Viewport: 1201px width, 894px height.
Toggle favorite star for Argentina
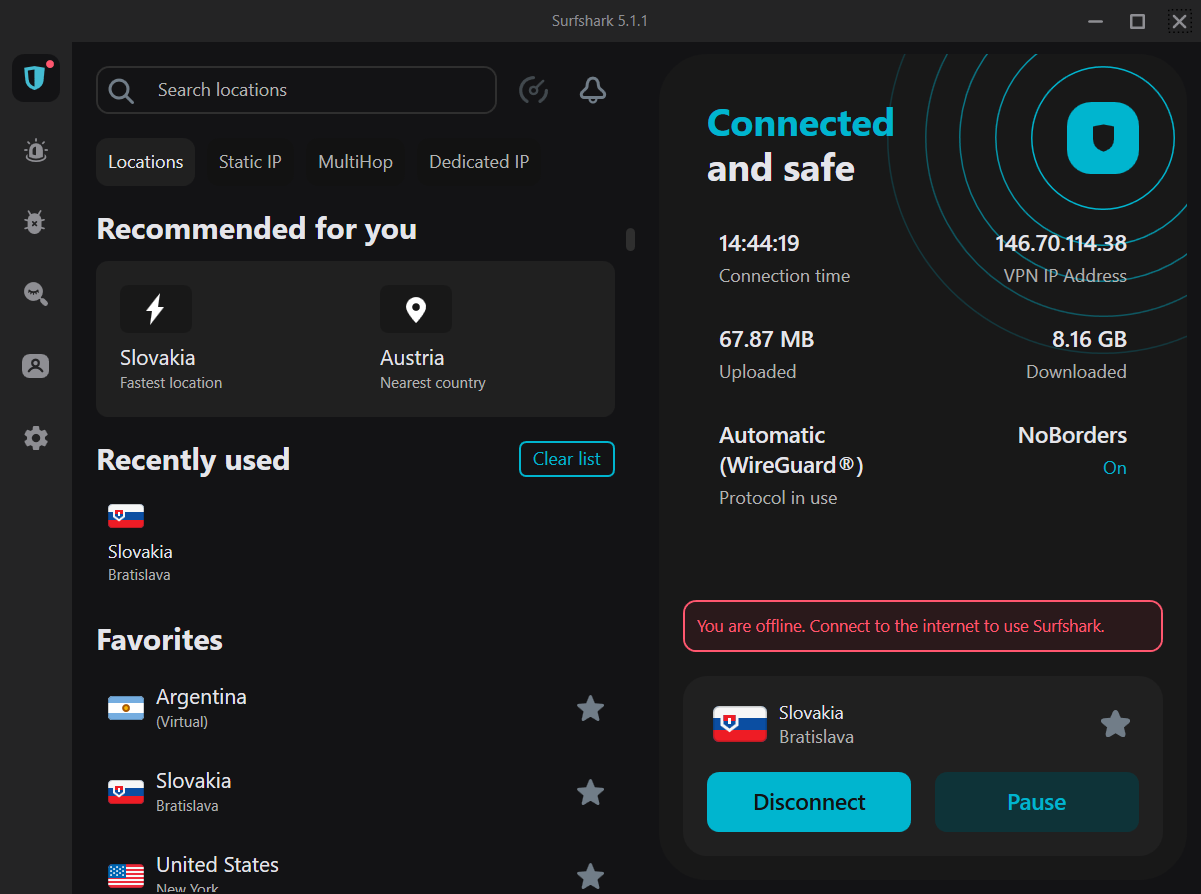591,709
